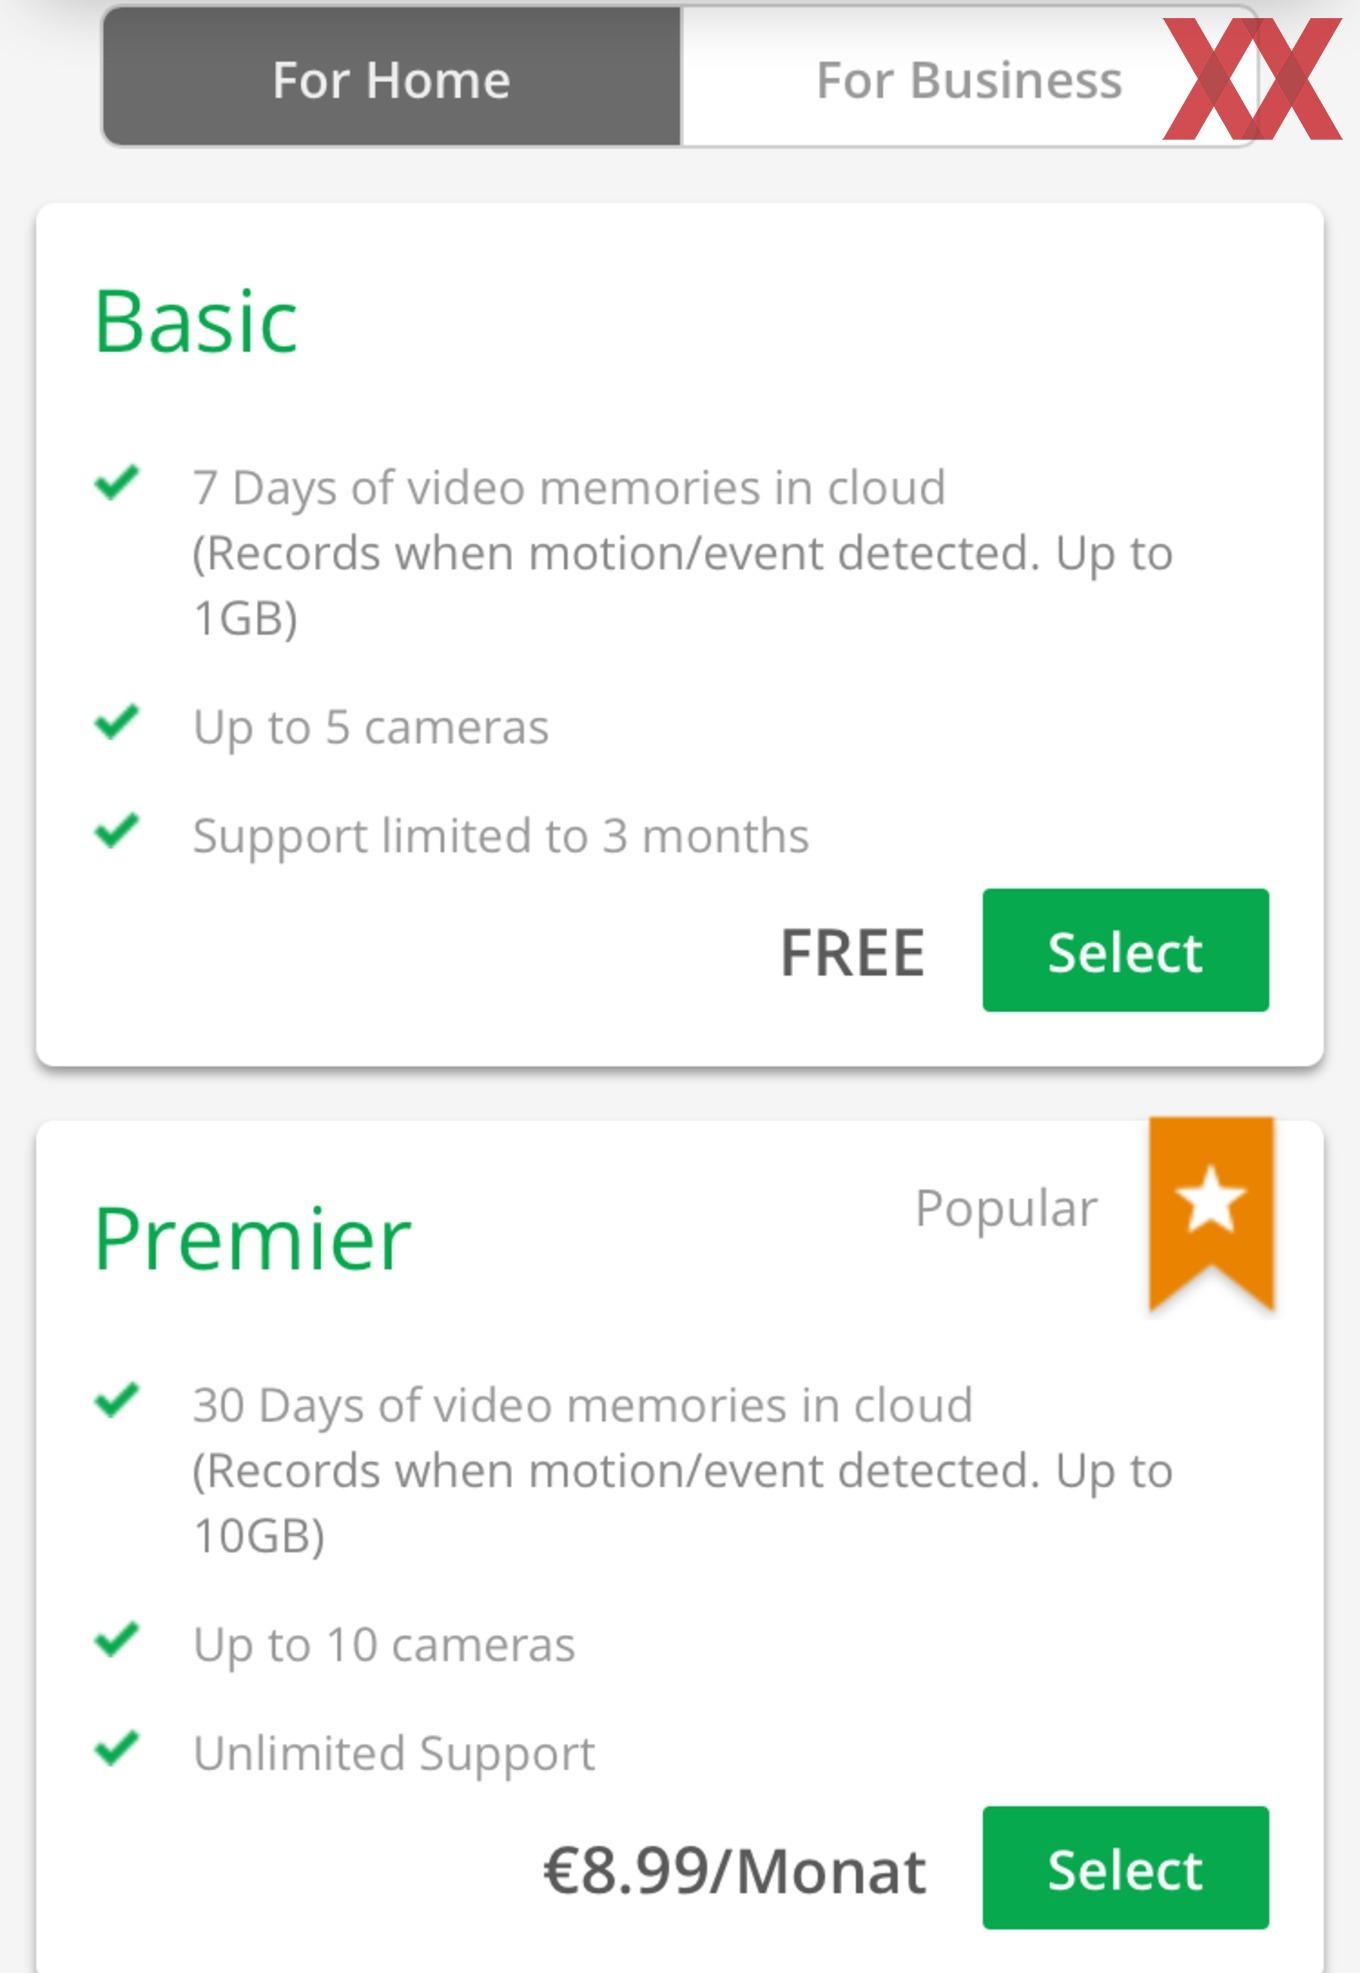The width and height of the screenshot is (1360, 1973).
Task: Click the red XX watermark logo
Action: (x=1252, y=79)
